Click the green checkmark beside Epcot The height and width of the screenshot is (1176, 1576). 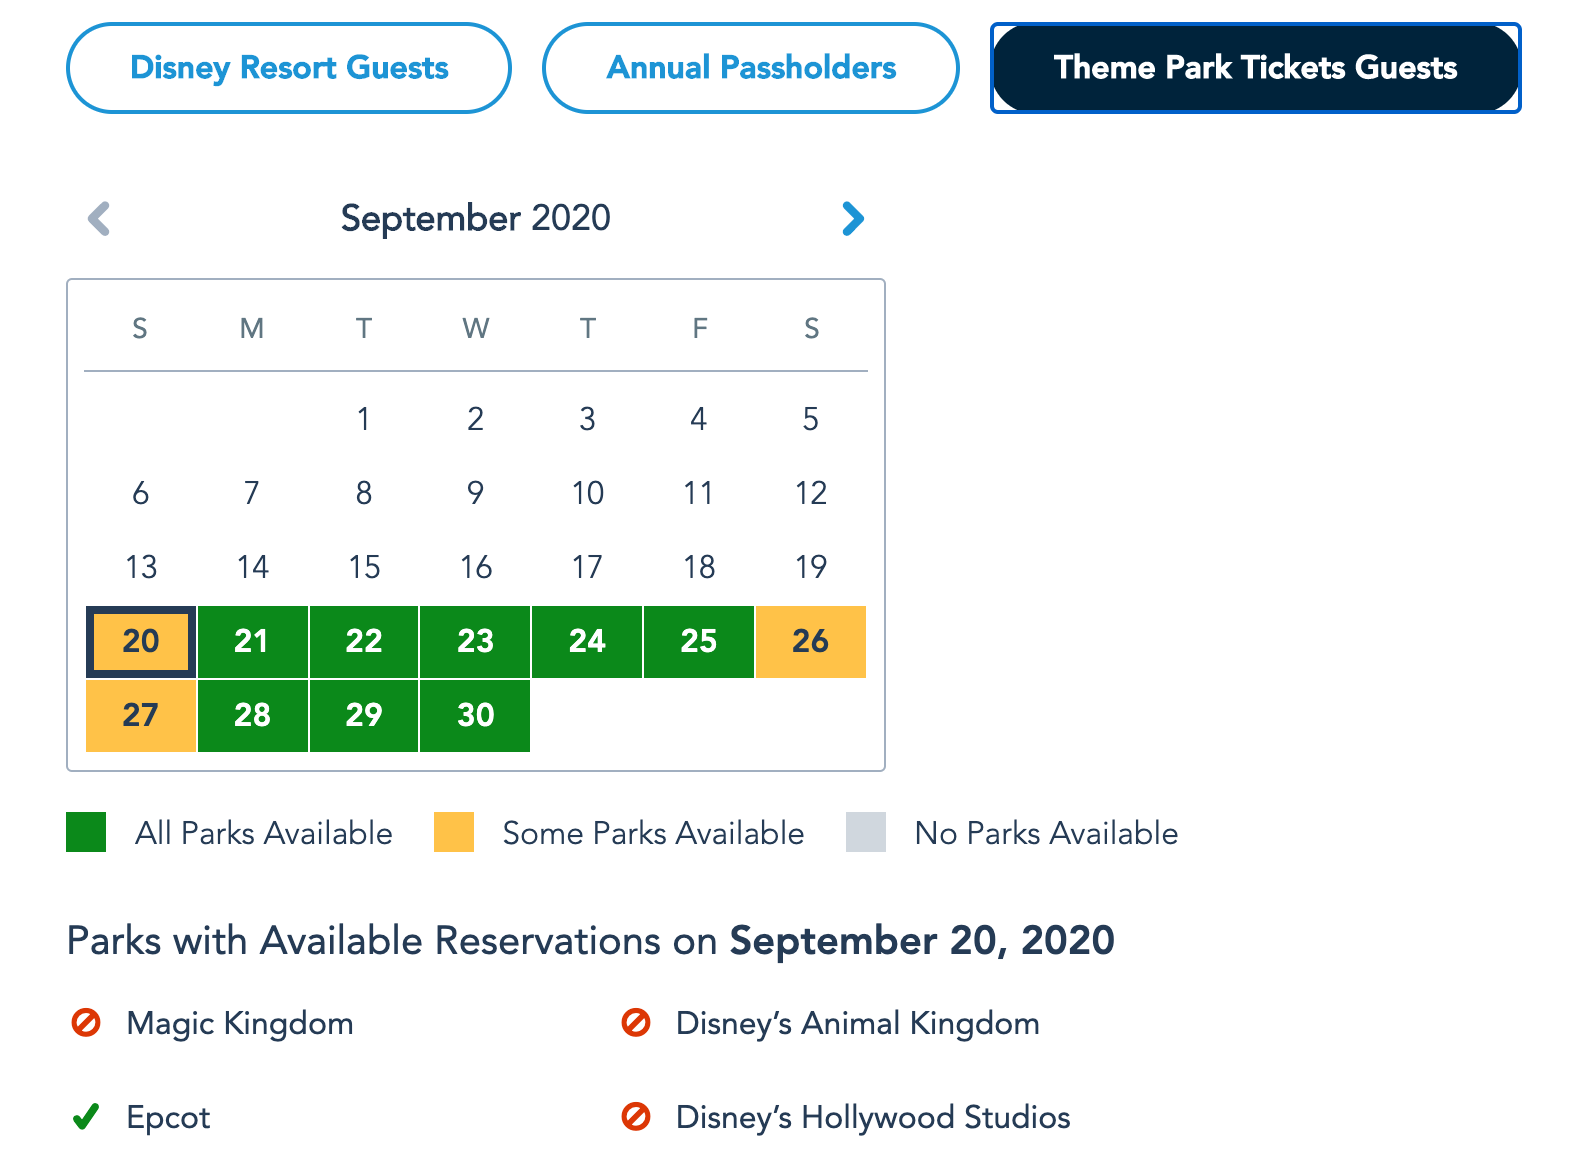[x=86, y=1116]
